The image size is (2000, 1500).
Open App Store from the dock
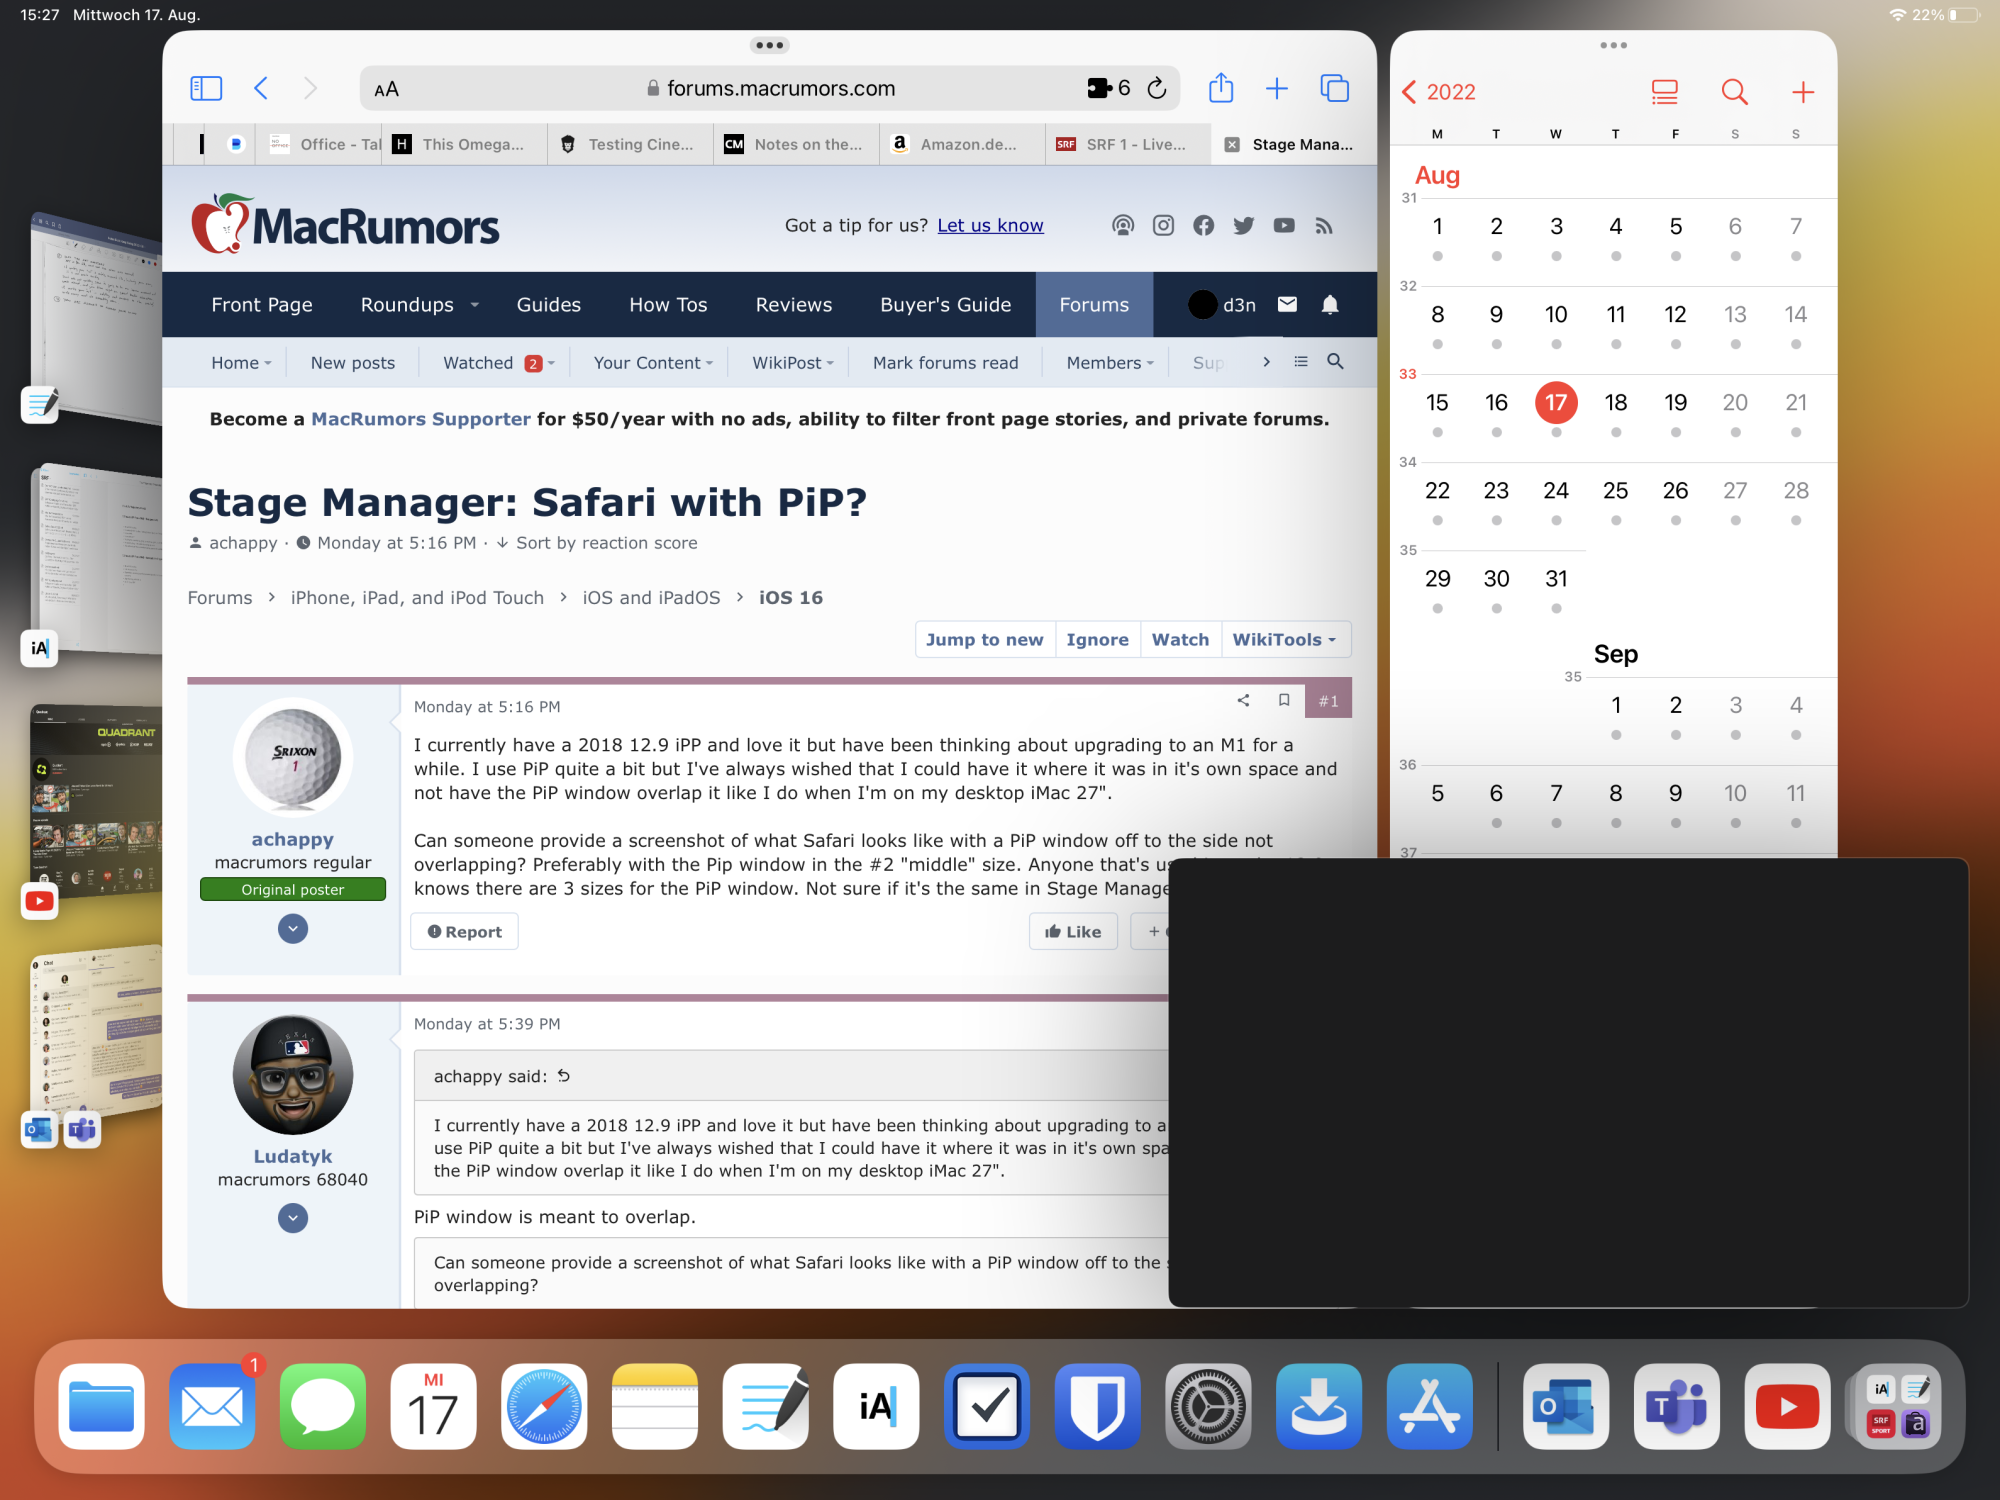(1429, 1406)
